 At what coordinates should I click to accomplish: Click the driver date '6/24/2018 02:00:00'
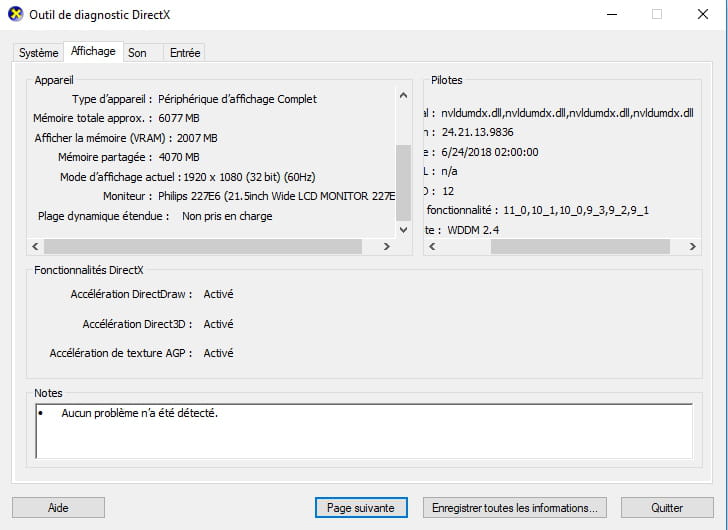490,152
